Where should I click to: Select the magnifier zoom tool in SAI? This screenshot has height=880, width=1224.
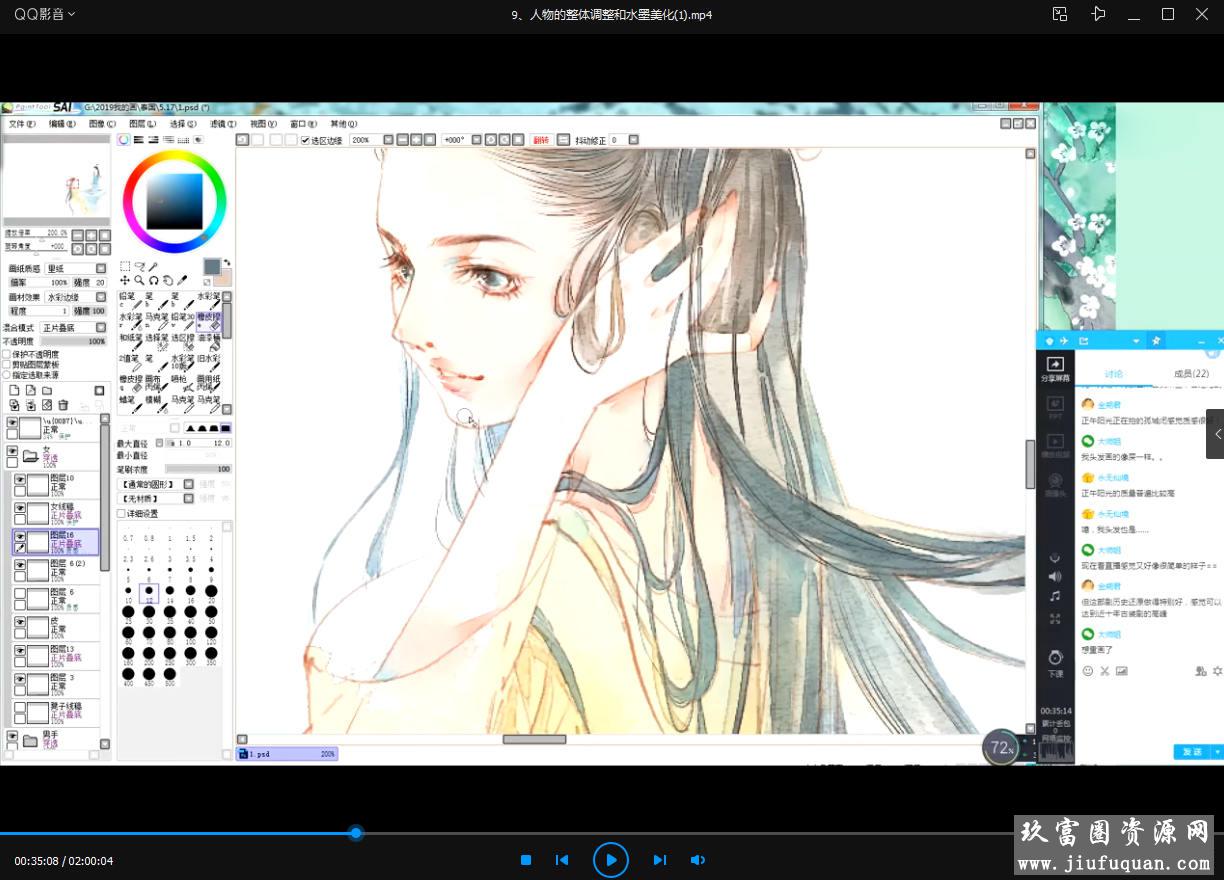(139, 281)
